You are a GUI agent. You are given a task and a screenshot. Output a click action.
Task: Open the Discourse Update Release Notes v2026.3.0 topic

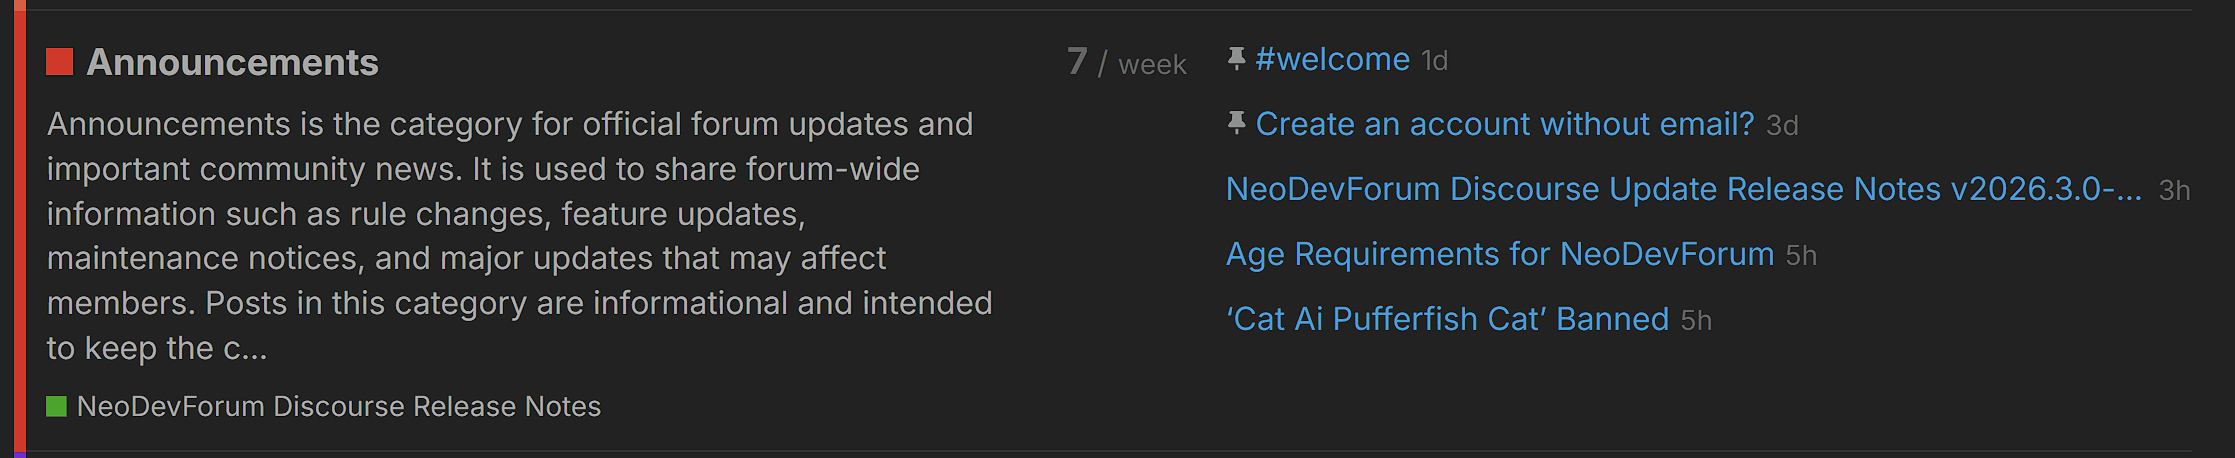click(x=1683, y=189)
